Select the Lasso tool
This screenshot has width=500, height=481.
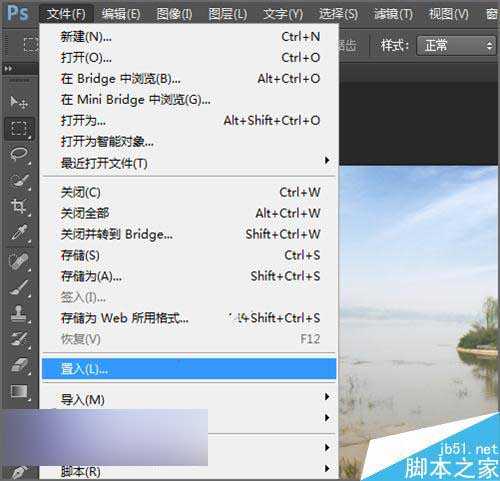point(19,154)
